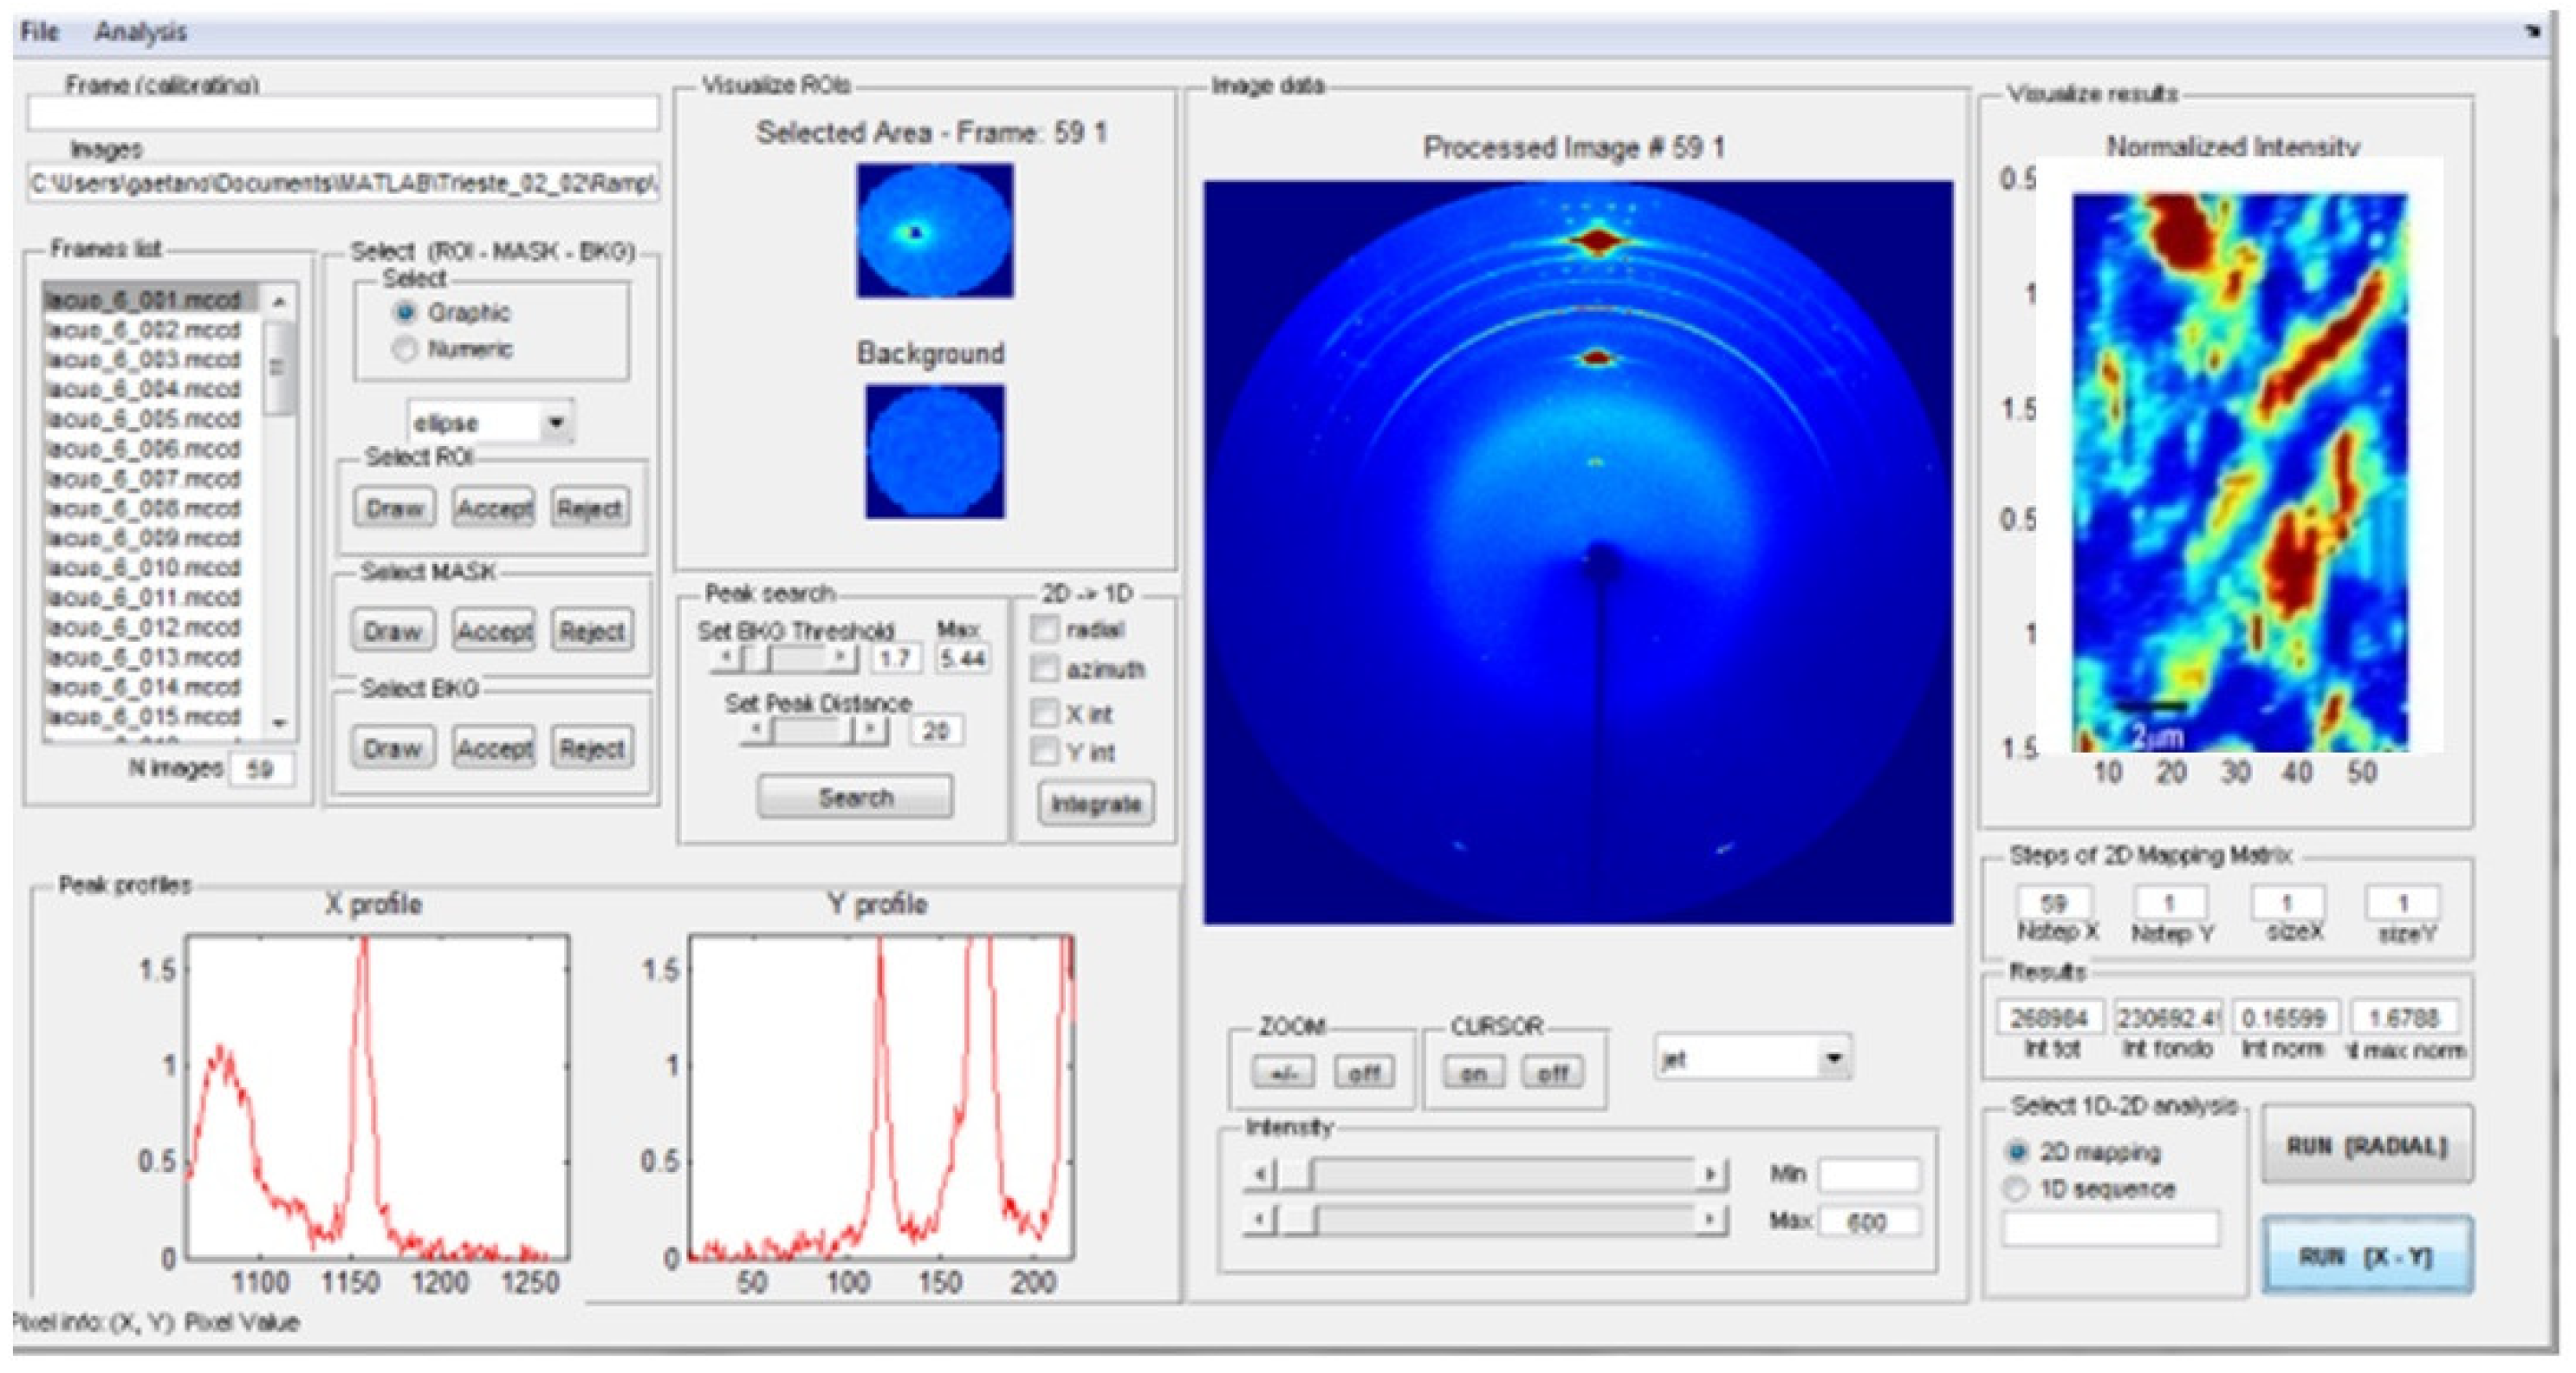Click the Peak Distance value field 20

936,731
